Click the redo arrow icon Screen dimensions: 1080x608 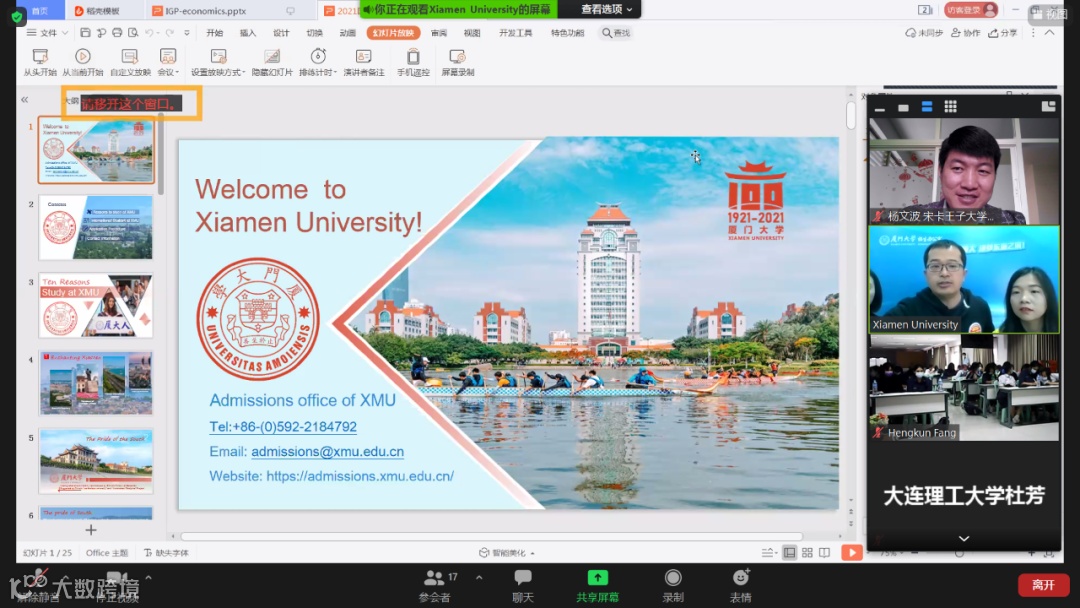click(x=169, y=32)
